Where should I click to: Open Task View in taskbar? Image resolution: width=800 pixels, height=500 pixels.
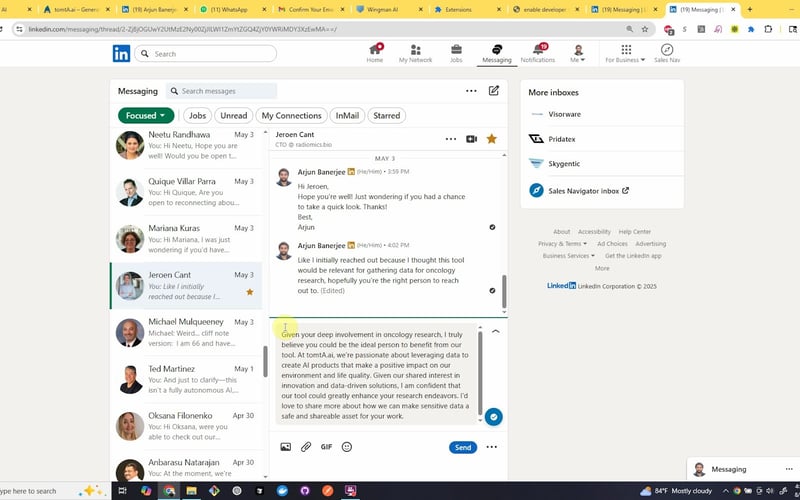point(122,491)
